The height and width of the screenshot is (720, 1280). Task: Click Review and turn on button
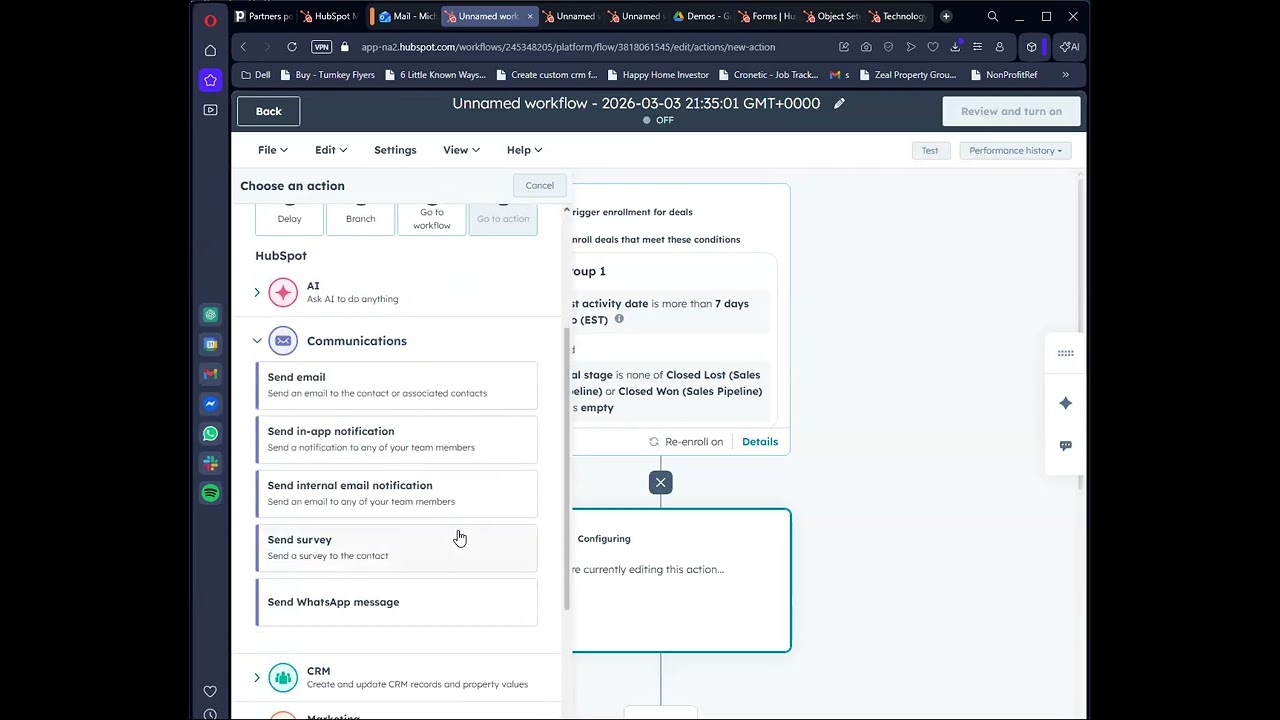pyautogui.click(x=1011, y=111)
